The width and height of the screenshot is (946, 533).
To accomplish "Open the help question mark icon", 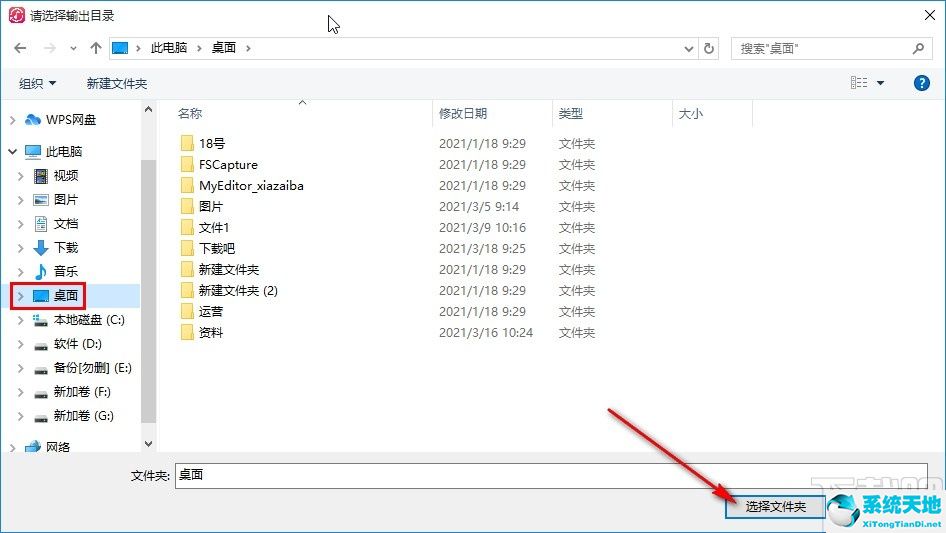I will [x=921, y=83].
